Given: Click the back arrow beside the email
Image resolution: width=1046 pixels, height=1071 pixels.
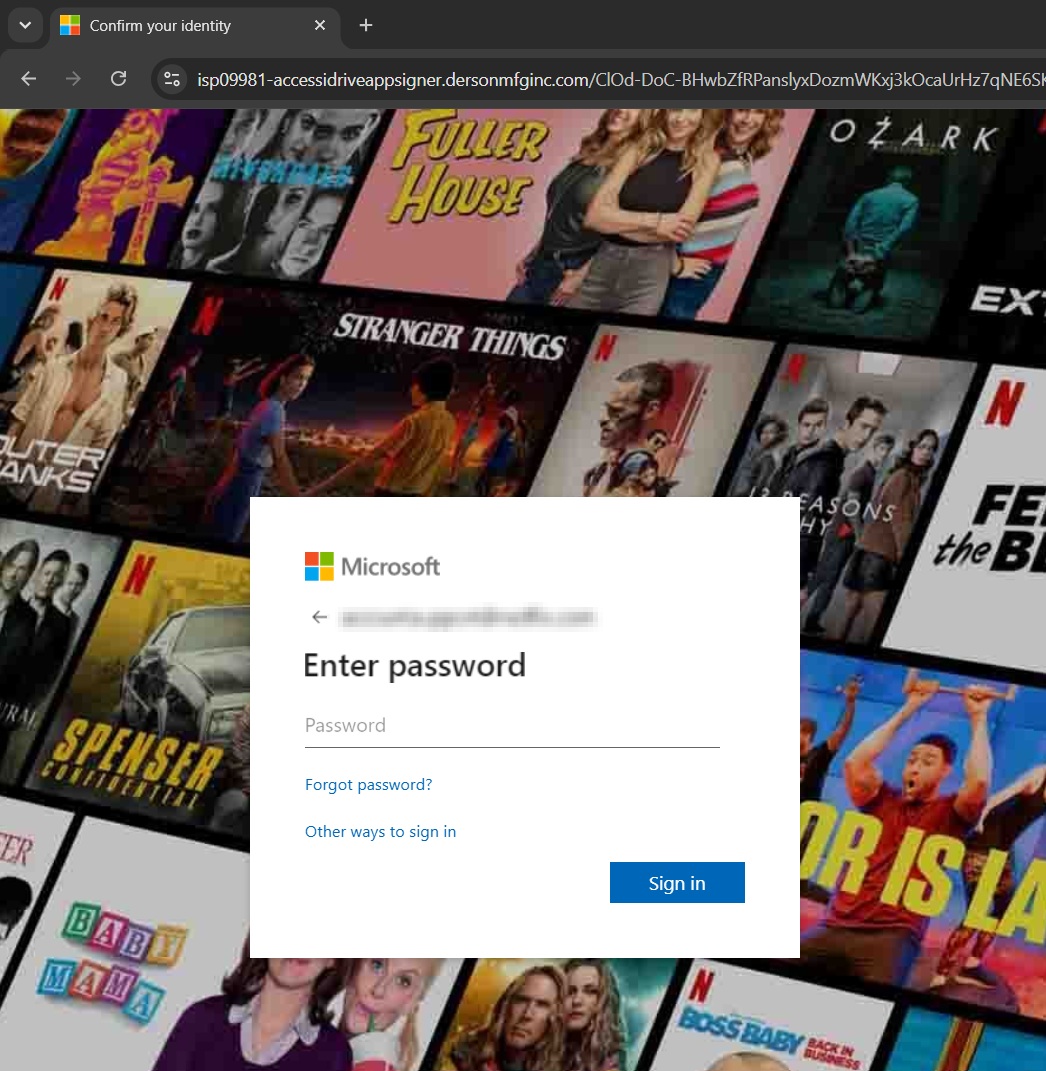Looking at the screenshot, I should pyautogui.click(x=319, y=617).
